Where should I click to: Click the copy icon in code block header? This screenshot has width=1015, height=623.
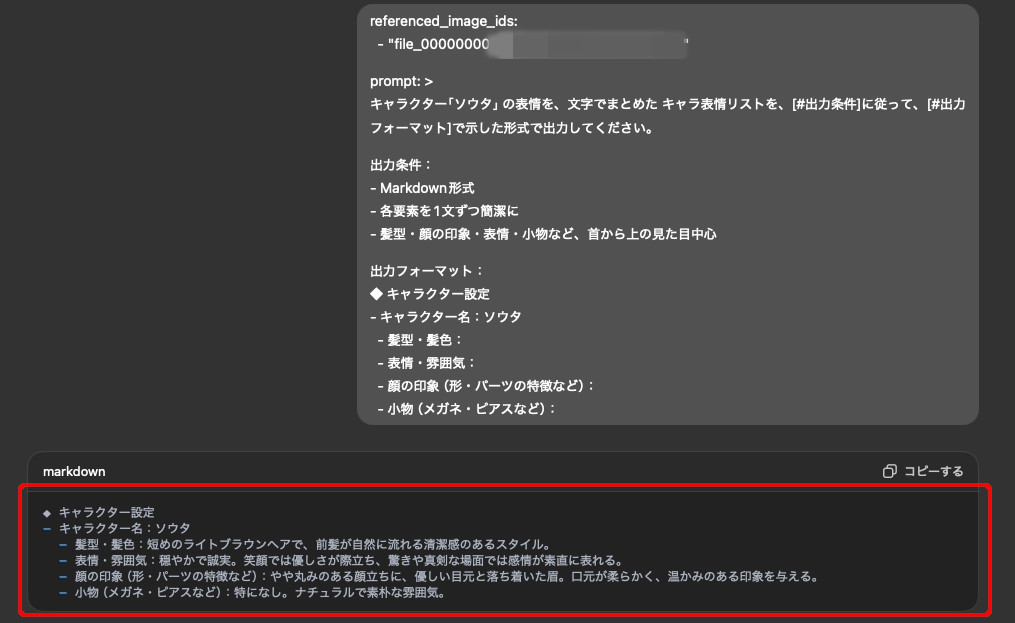point(889,471)
